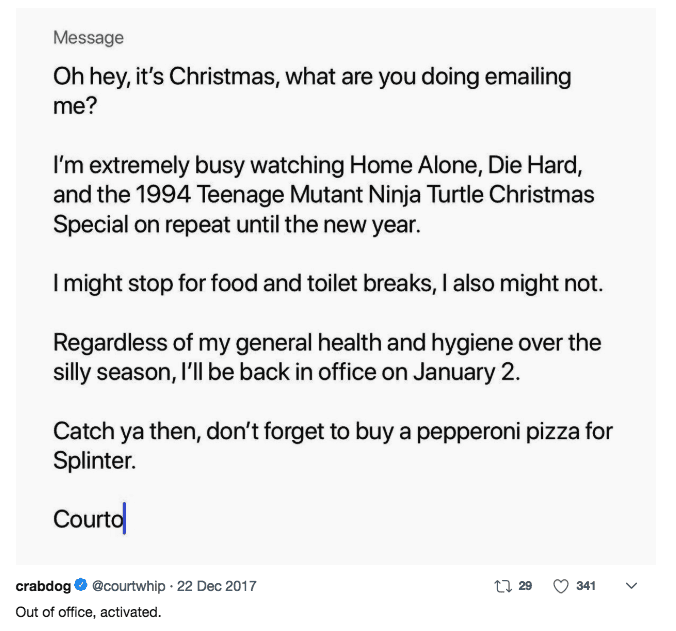Click the retweet count 29

click(x=525, y=586)
